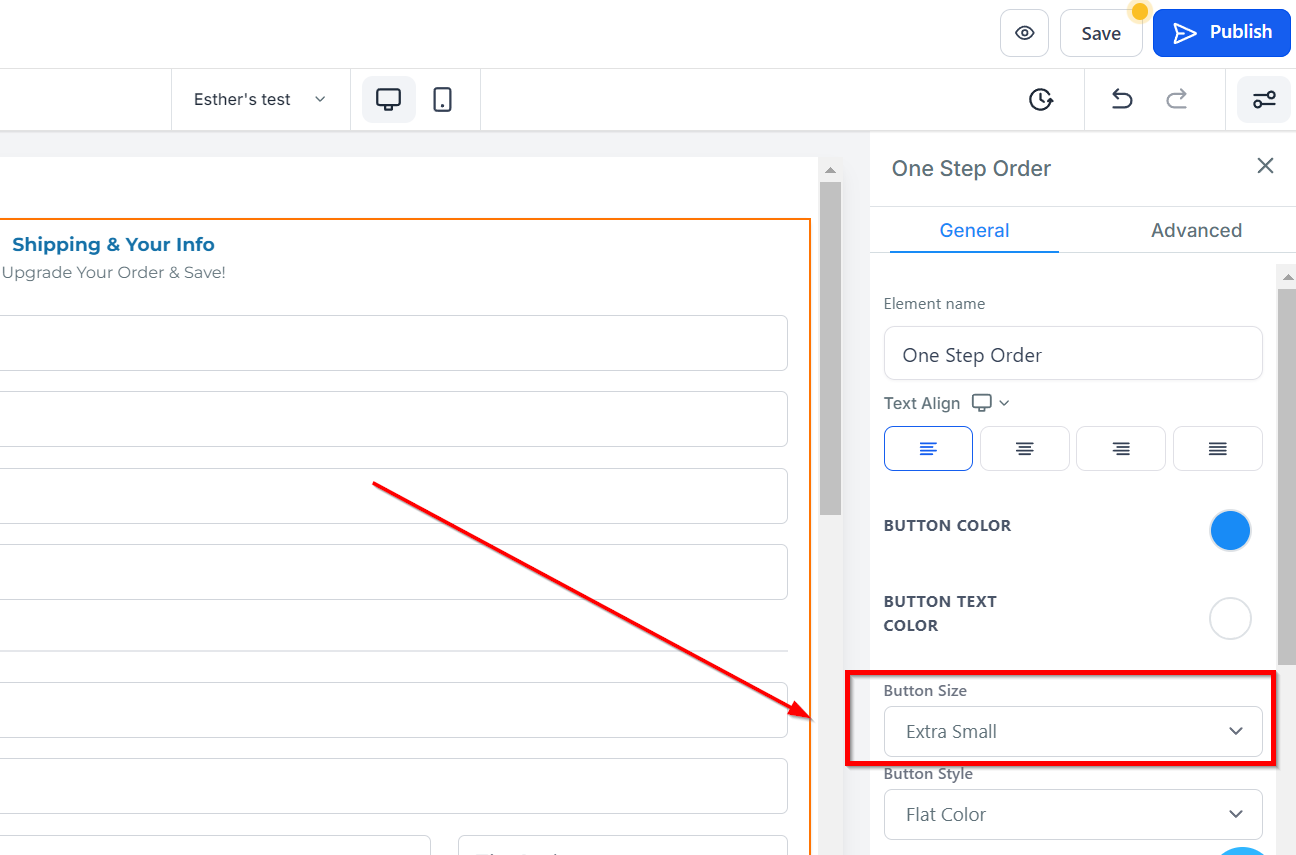This screenshot has width=1296, height=855.
Task: Open version history clock icon
Action: (x=1041, y=99)
